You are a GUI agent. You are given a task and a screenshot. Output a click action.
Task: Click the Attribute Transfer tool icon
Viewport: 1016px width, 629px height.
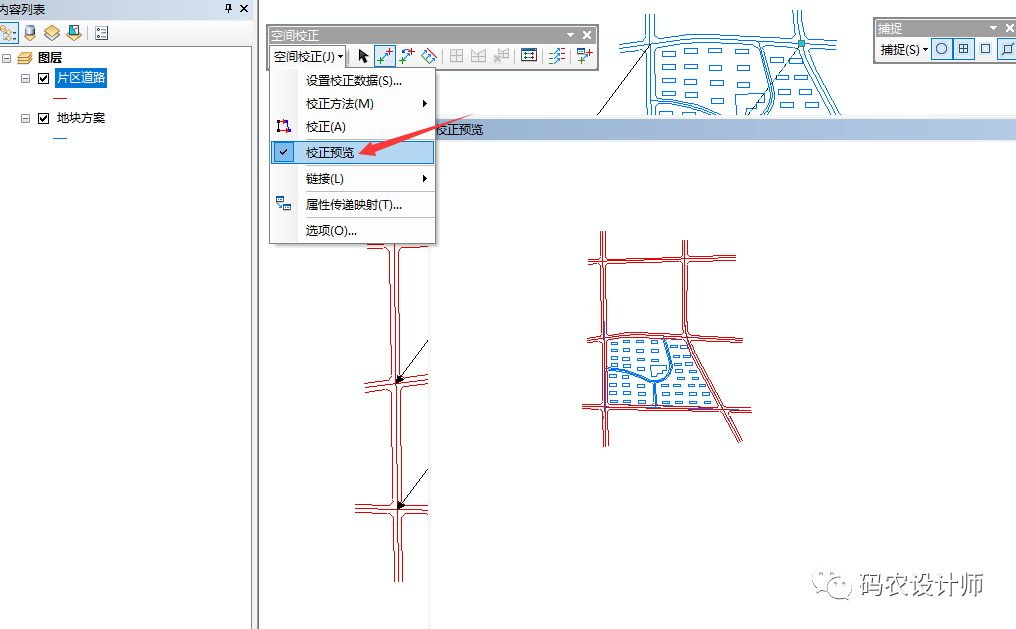pos(585,57)
